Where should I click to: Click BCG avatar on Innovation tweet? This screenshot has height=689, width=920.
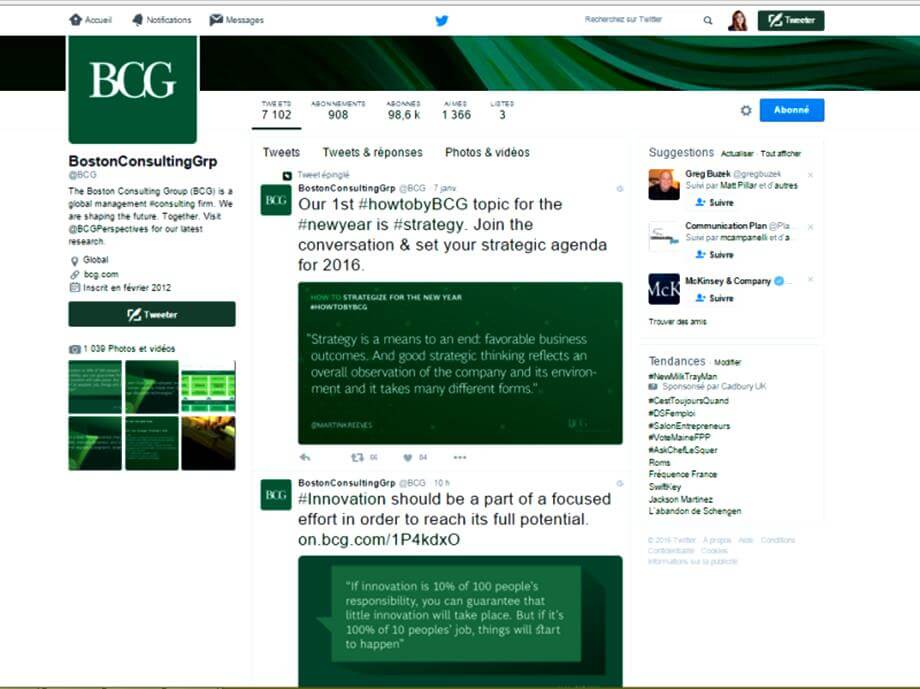click(276, 495)
